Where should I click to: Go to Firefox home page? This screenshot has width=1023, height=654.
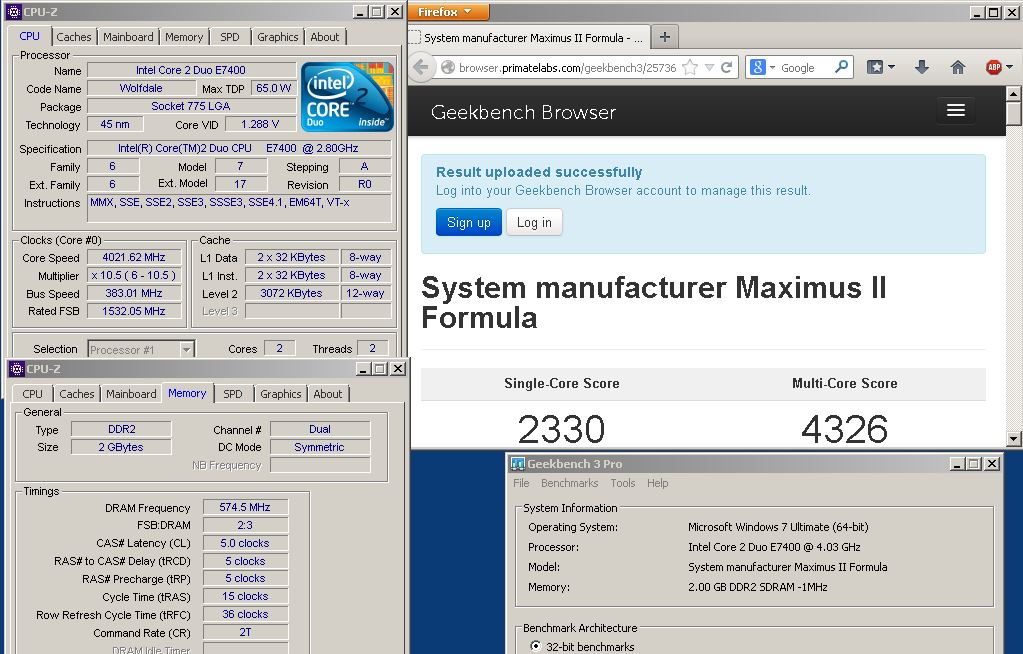[x=957, y=67]
